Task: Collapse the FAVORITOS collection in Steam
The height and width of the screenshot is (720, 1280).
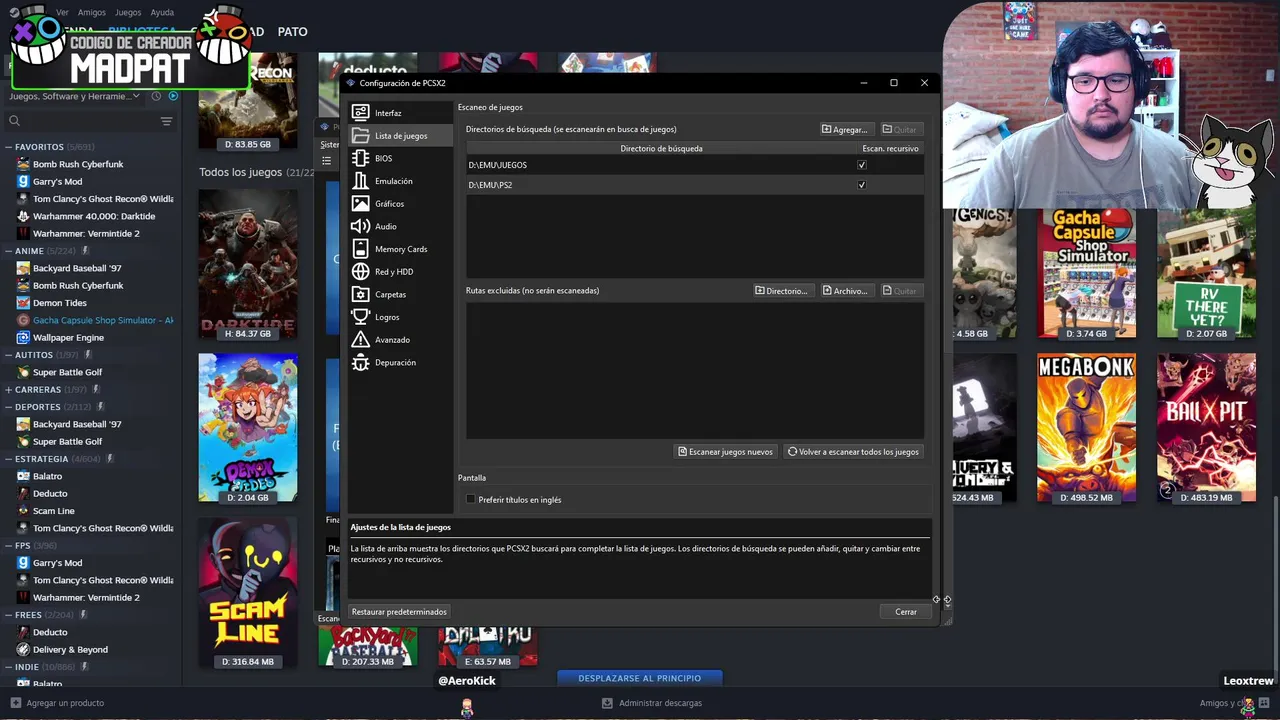Action: [x=8, y=147]
